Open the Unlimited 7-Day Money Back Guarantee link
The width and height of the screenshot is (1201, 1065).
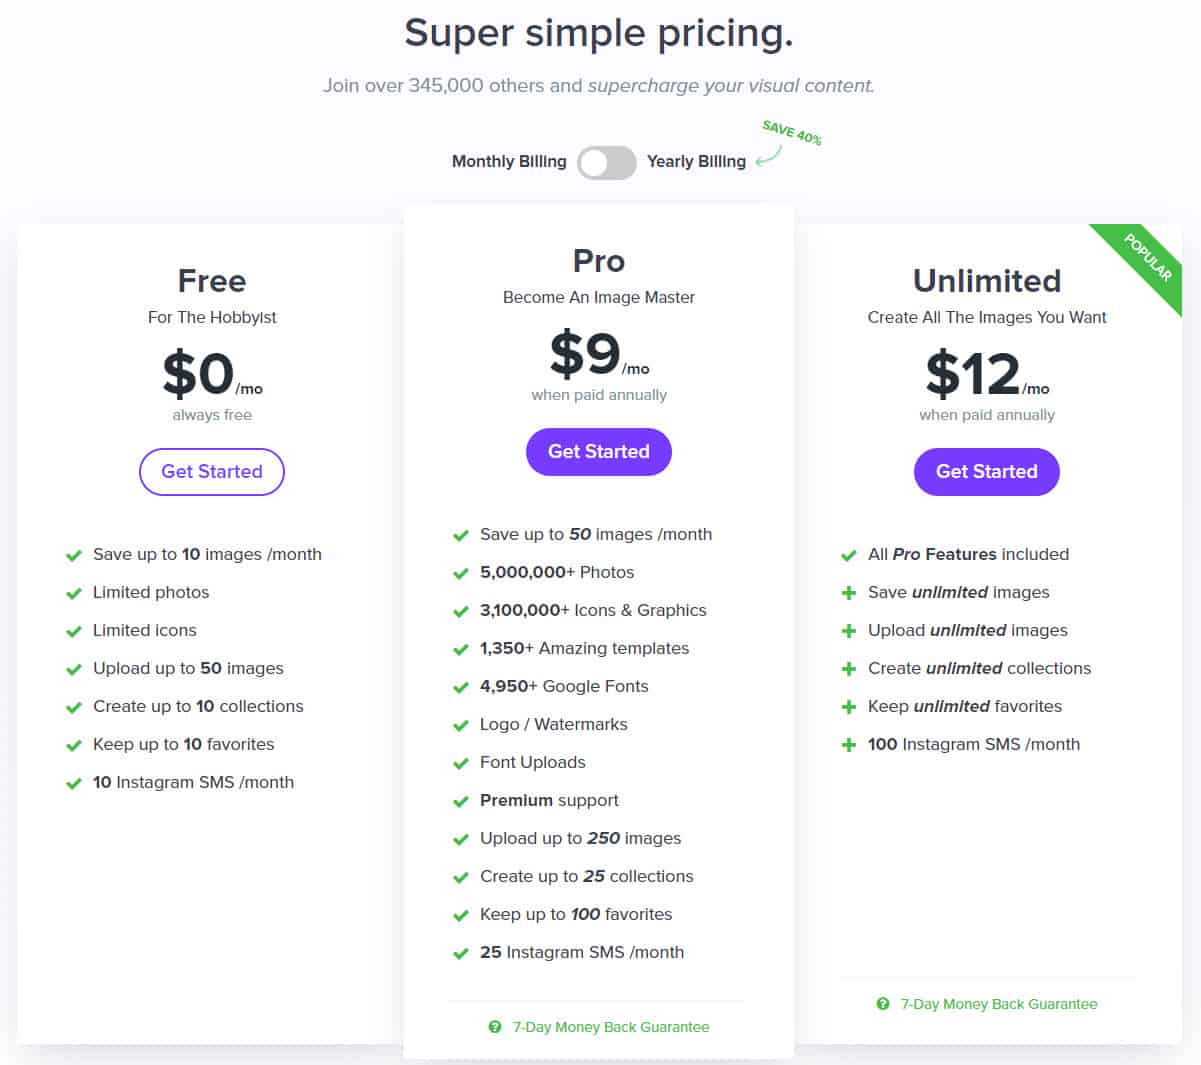[x=999, y=1004]
